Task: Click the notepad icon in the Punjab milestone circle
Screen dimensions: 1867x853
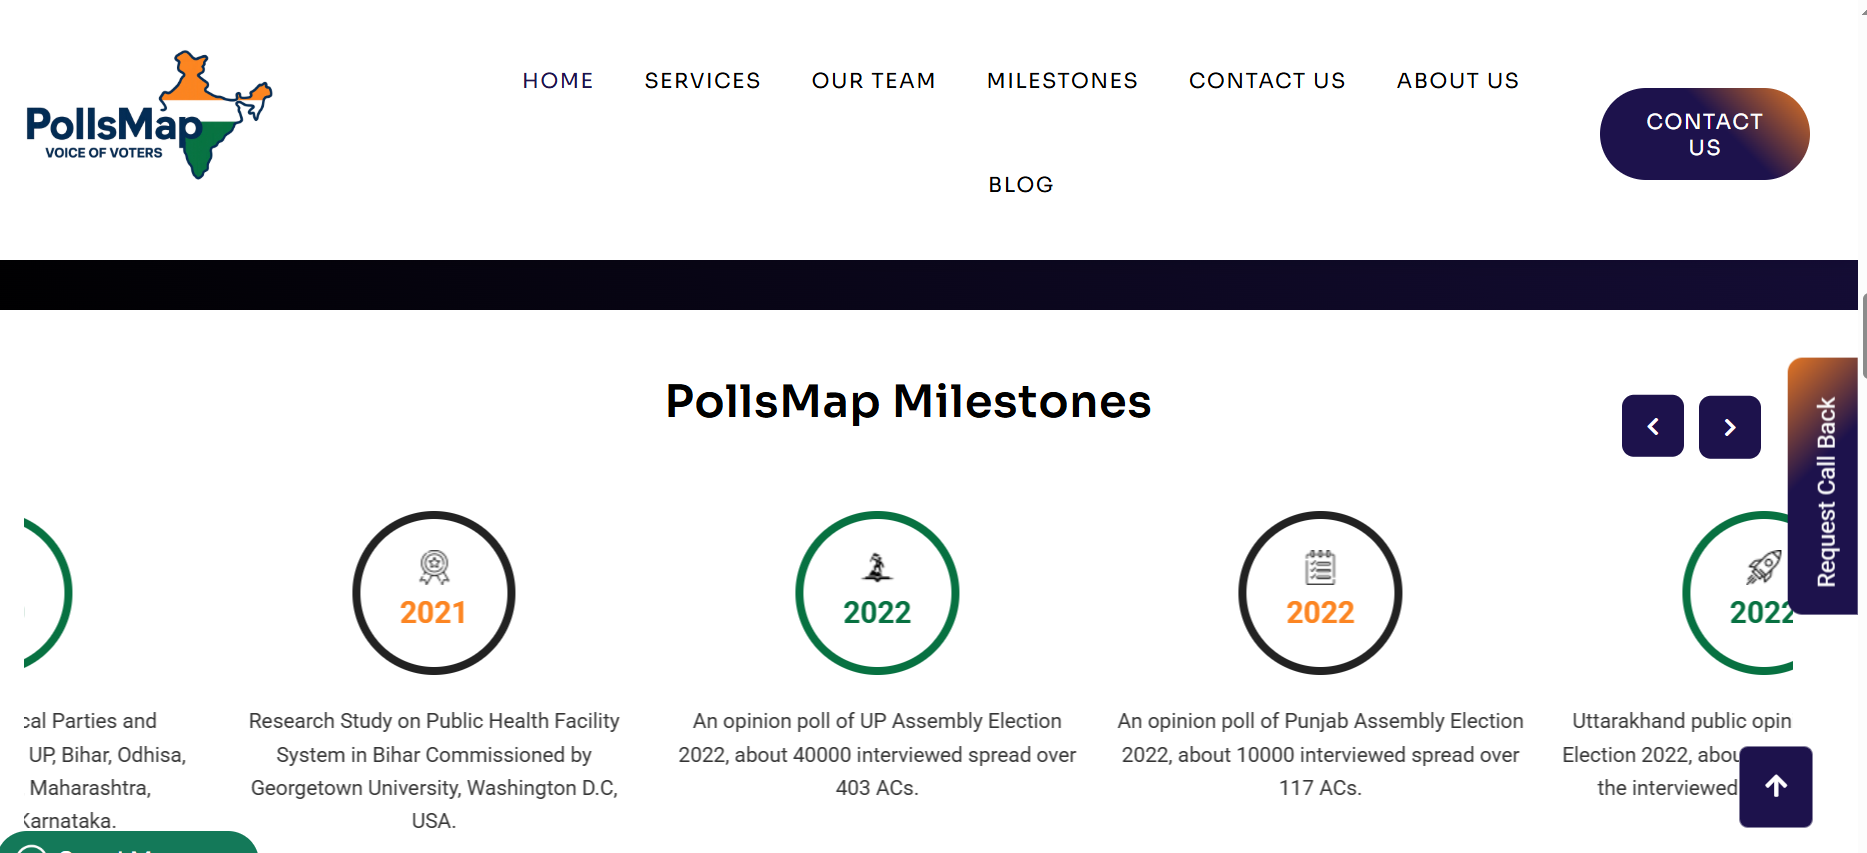Action: pos(1320,567)
